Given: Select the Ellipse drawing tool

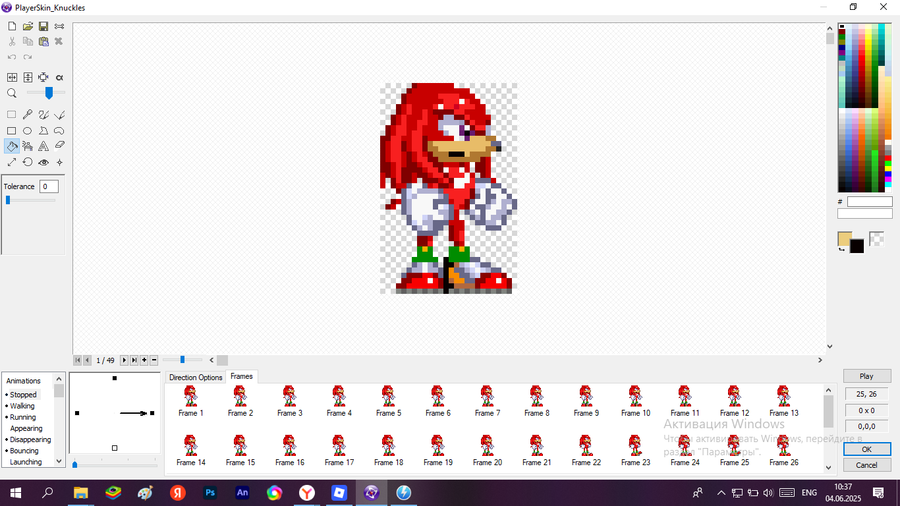Looking at the screenshot, I should point(28,131).
